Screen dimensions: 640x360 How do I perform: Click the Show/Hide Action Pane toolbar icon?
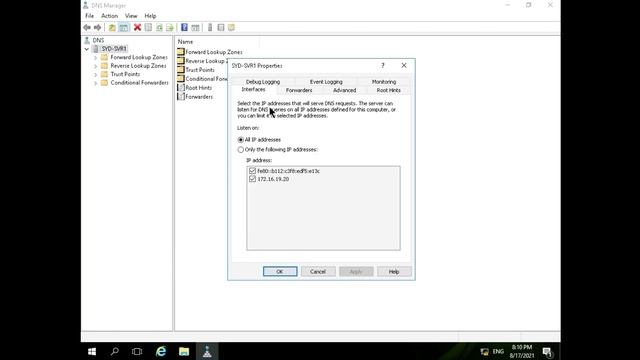(195, 27)
